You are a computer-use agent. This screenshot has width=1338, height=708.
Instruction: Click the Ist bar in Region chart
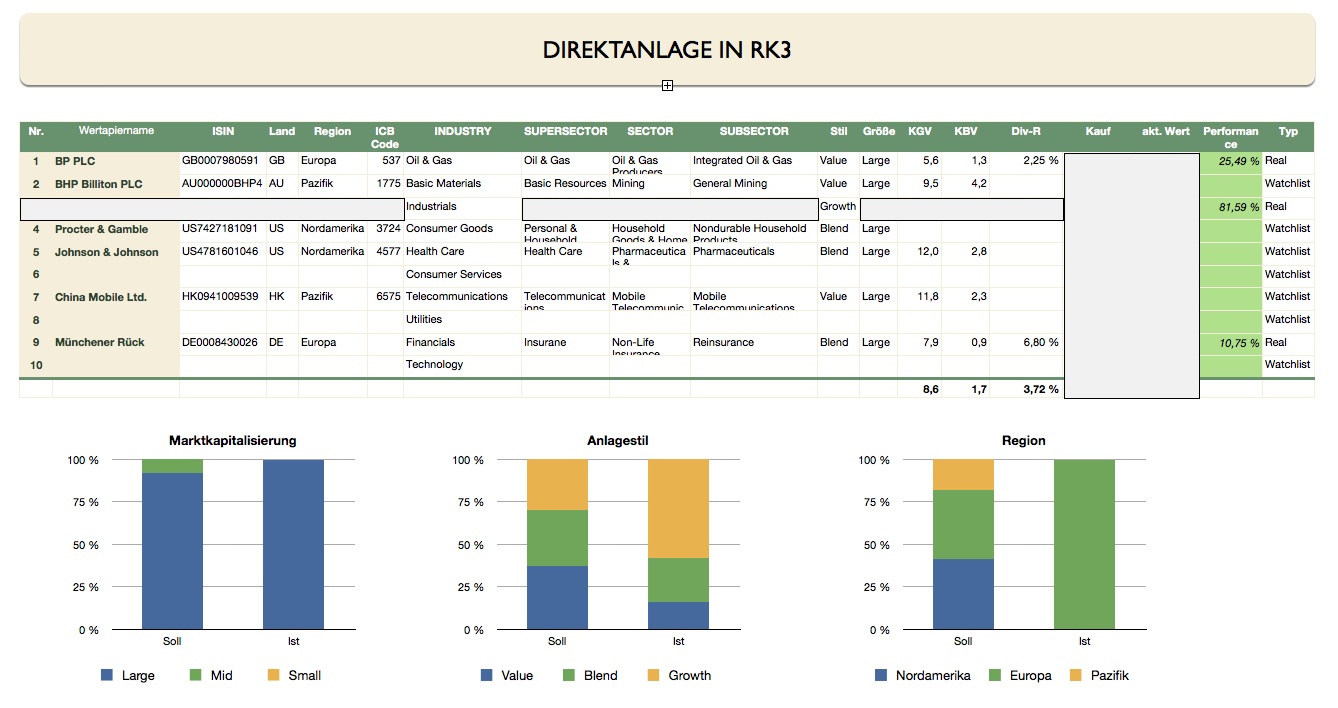pyautogui.click(x=1084, y=545)
